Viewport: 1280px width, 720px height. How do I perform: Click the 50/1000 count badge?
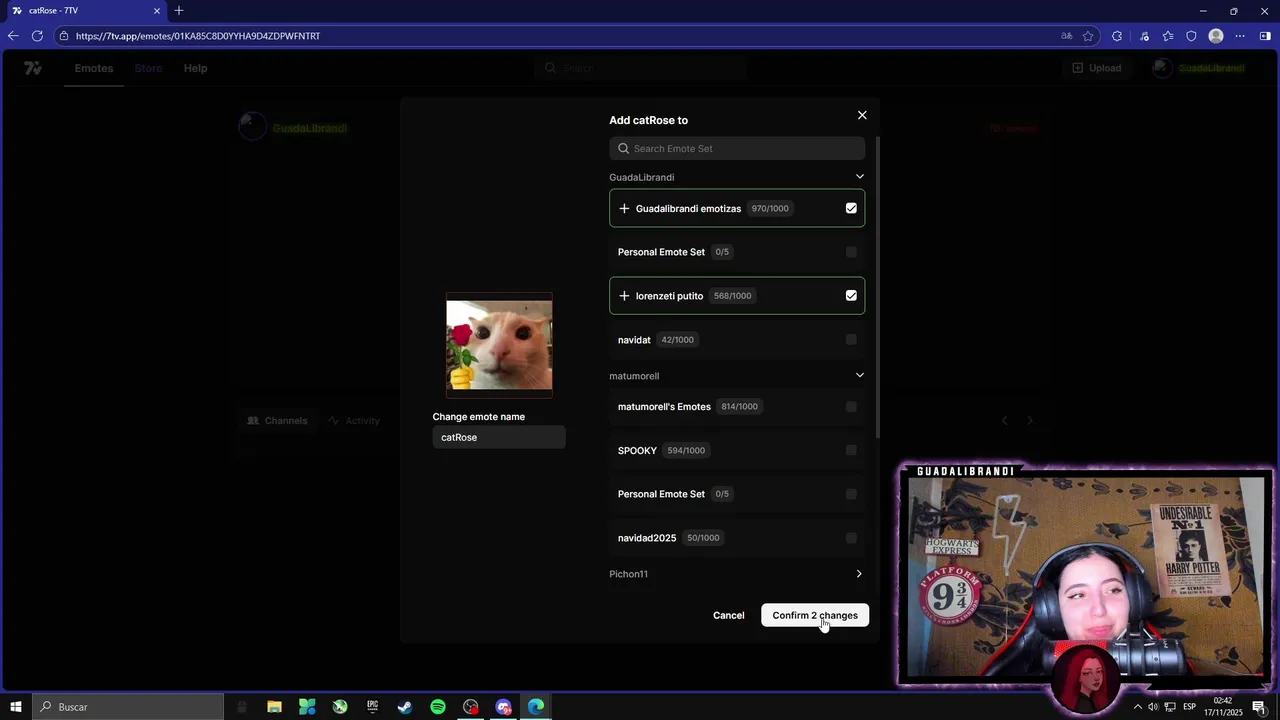pos(703,538)
